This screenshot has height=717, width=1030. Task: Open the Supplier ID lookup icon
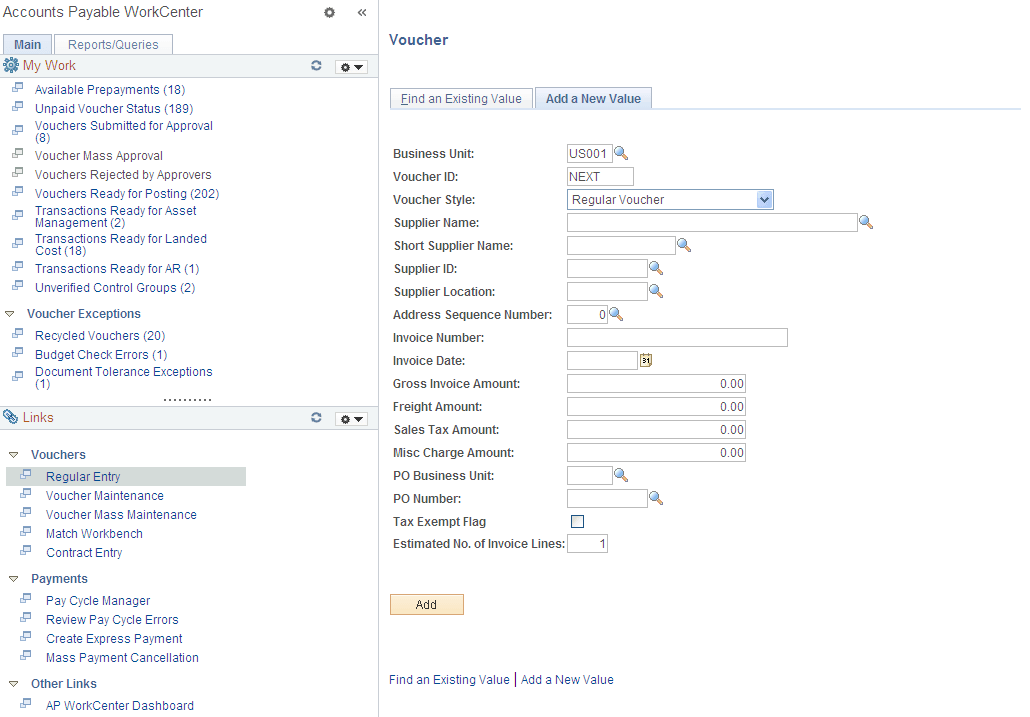[655, 268]
